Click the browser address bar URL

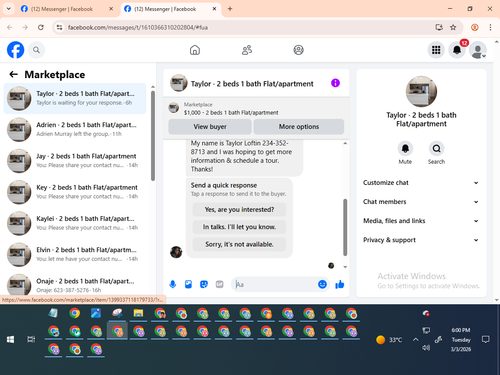pyautogui.click(x=138, y=27)
